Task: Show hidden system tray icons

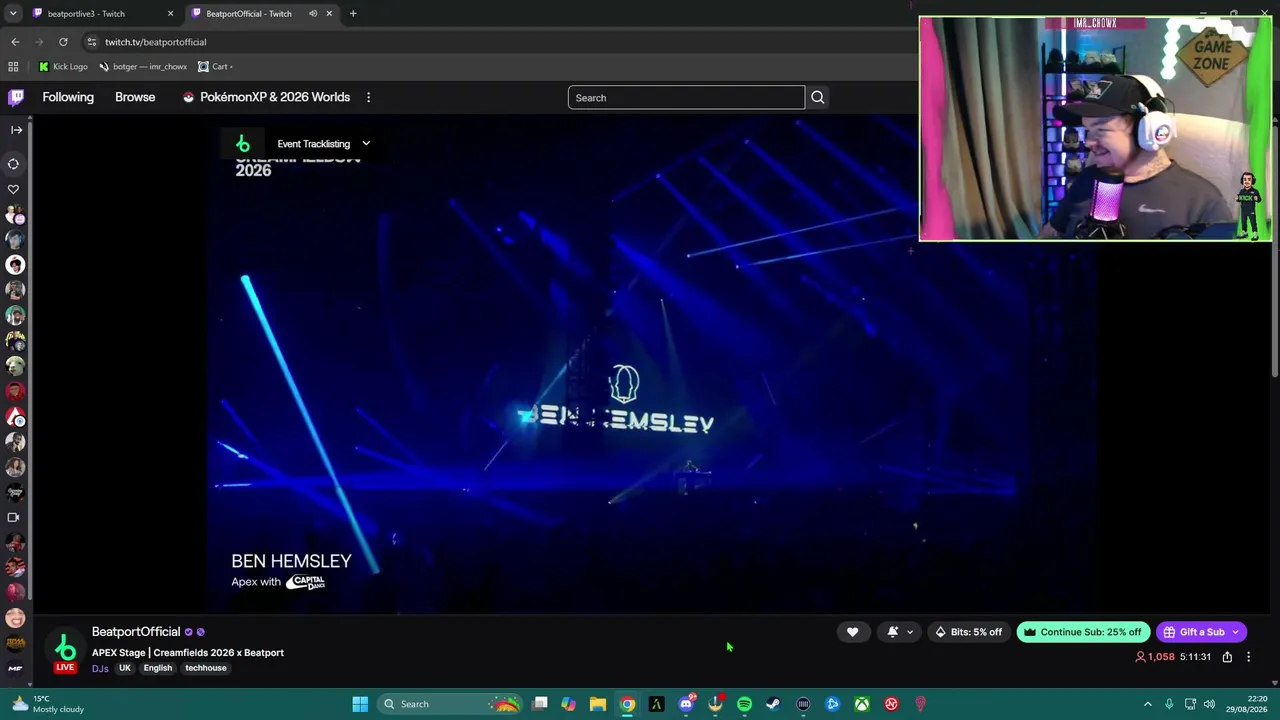Action: tap(1147, 704)
